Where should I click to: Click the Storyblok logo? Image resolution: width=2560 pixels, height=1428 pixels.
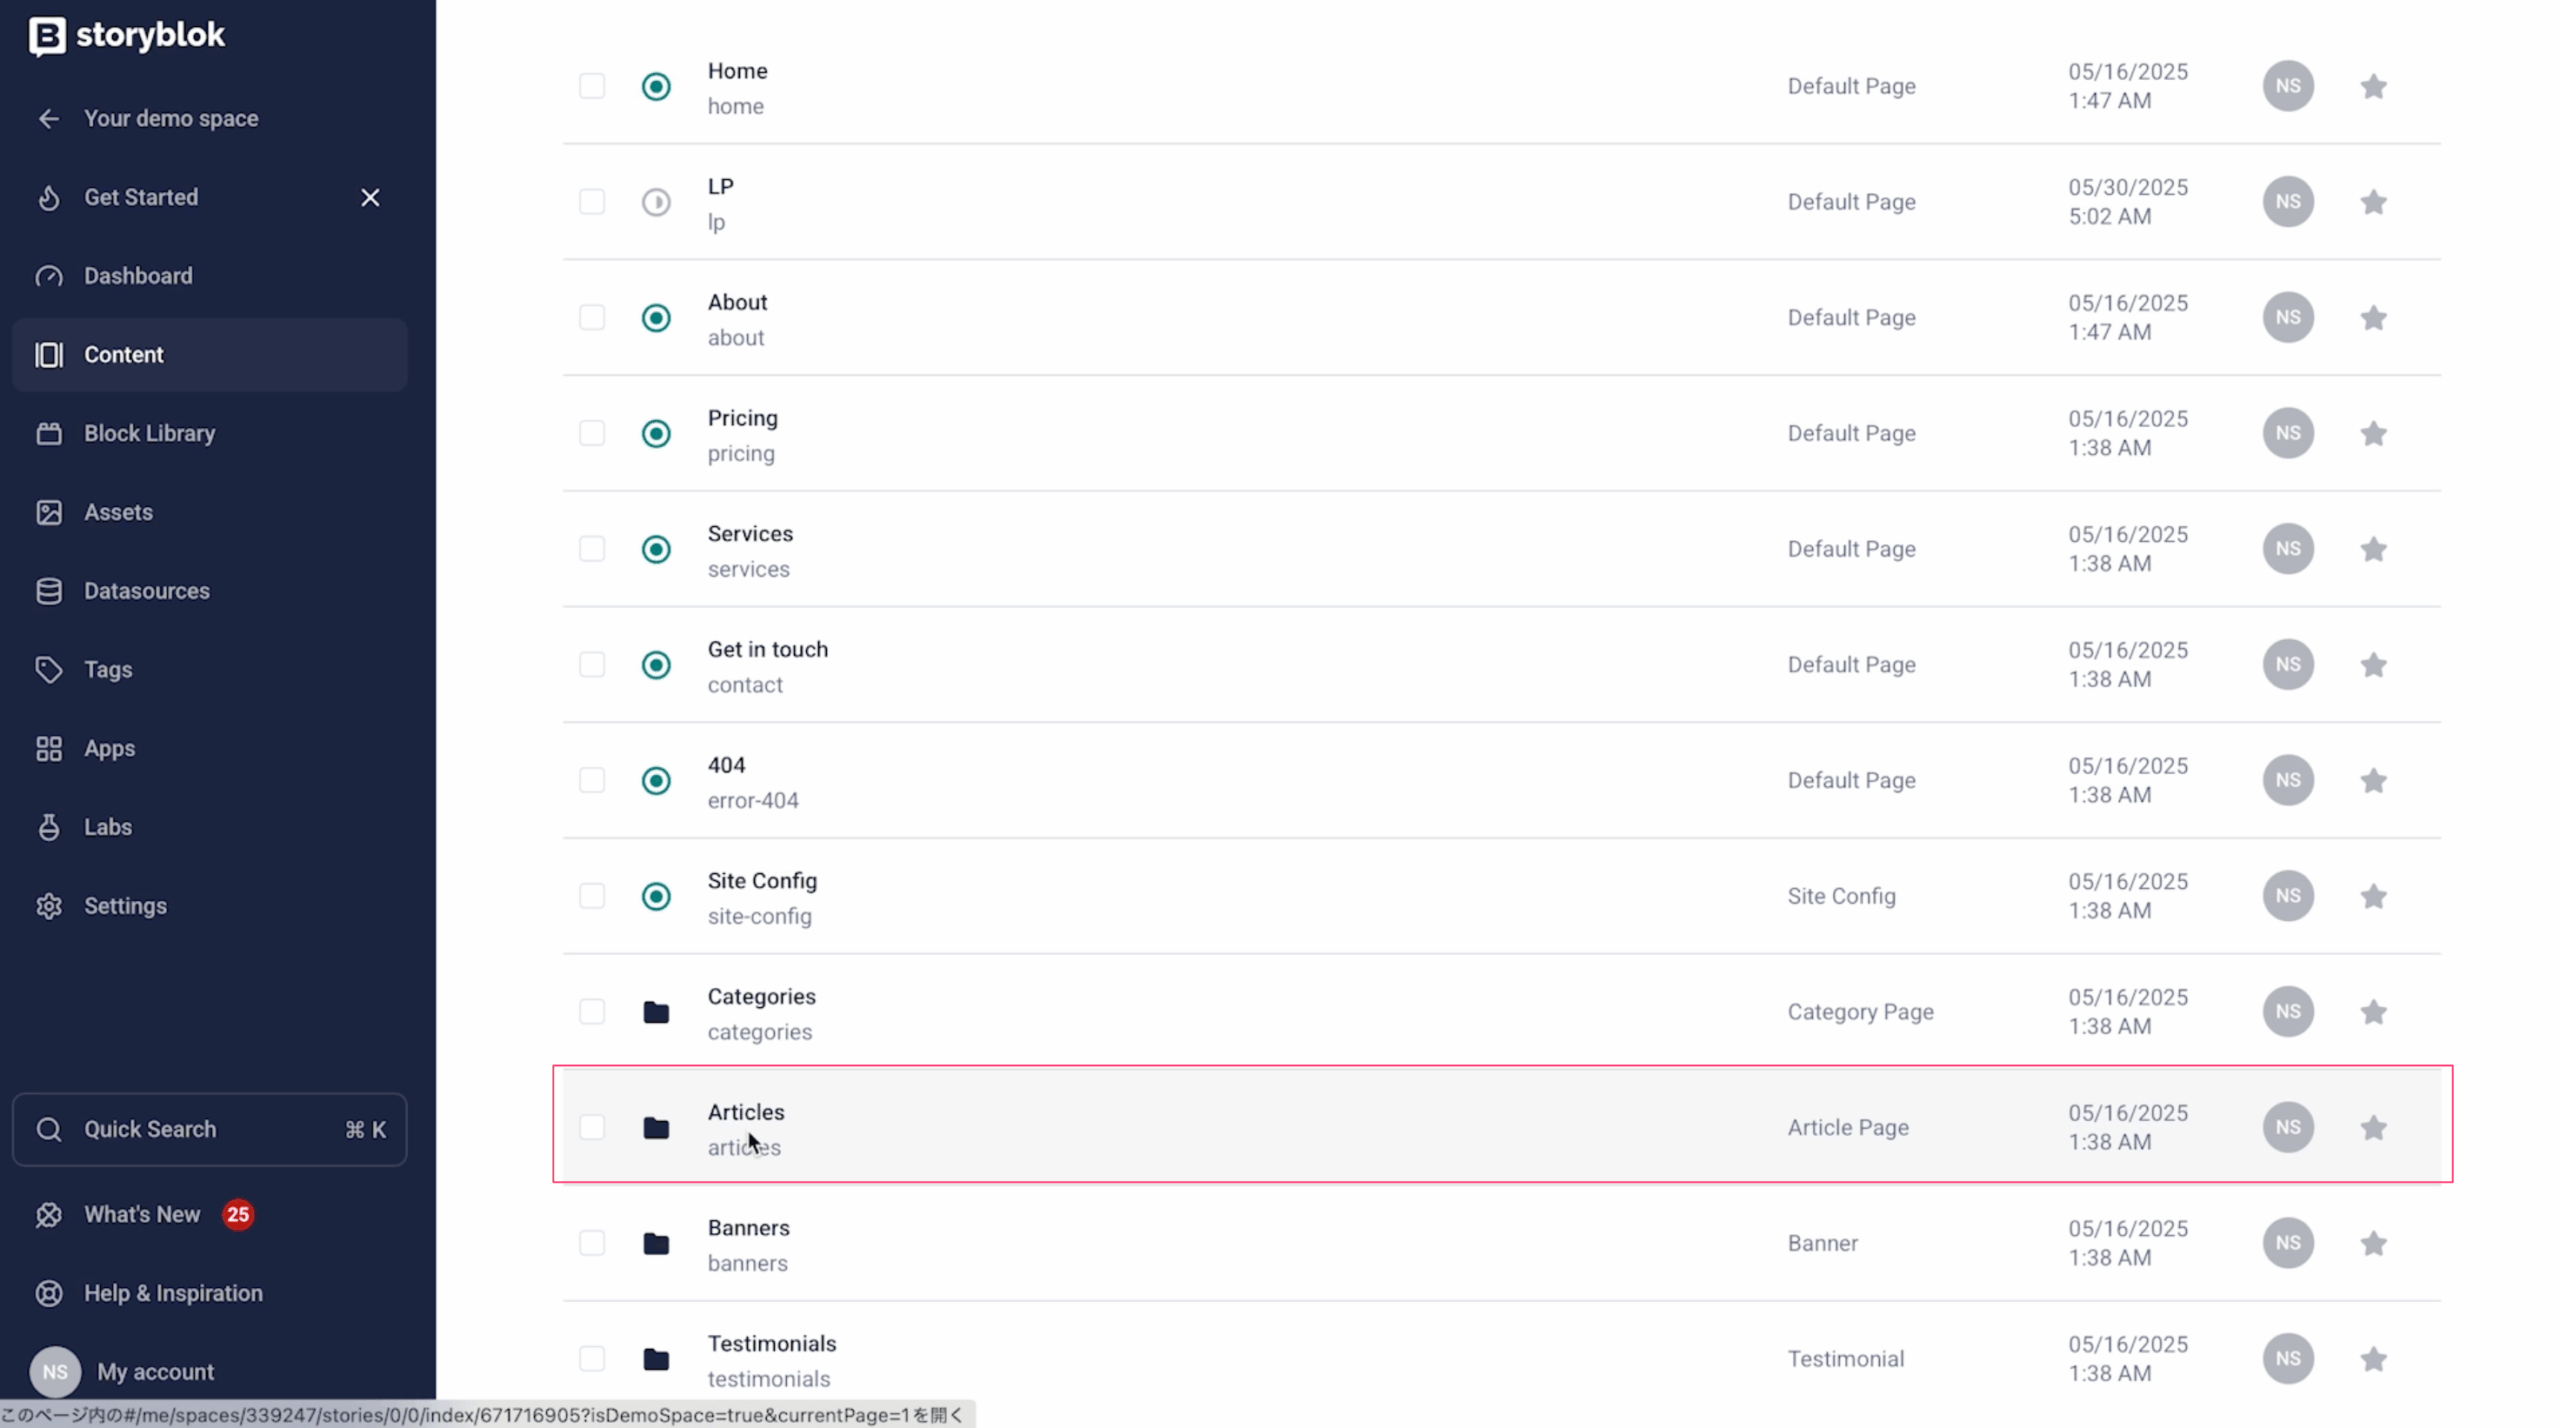point(127,35)
